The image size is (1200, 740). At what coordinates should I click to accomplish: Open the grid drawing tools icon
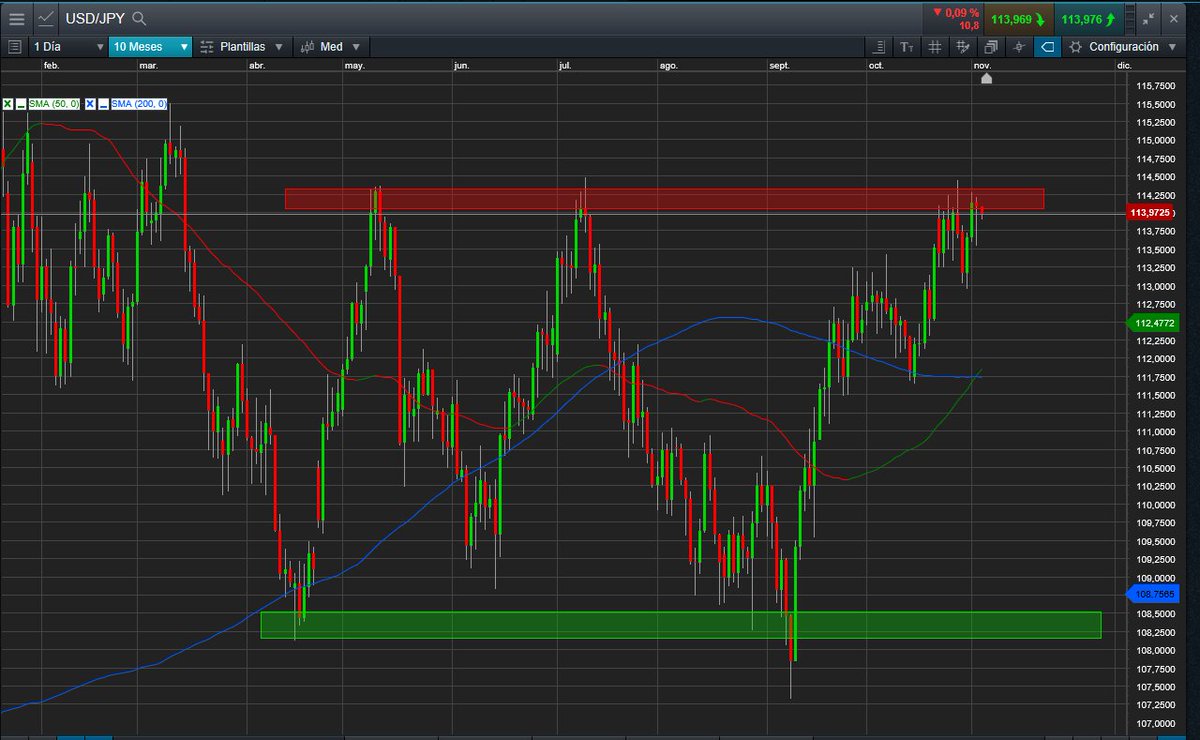click(x=963, y=46)
